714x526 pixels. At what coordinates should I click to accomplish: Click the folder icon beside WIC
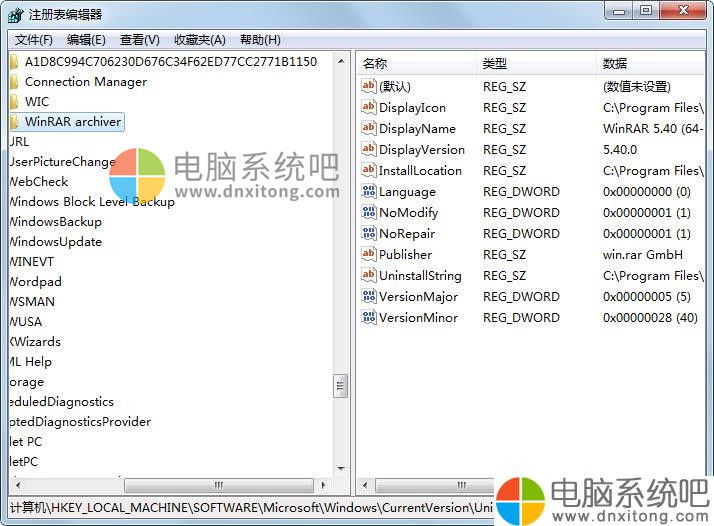[x=14, y=102]
